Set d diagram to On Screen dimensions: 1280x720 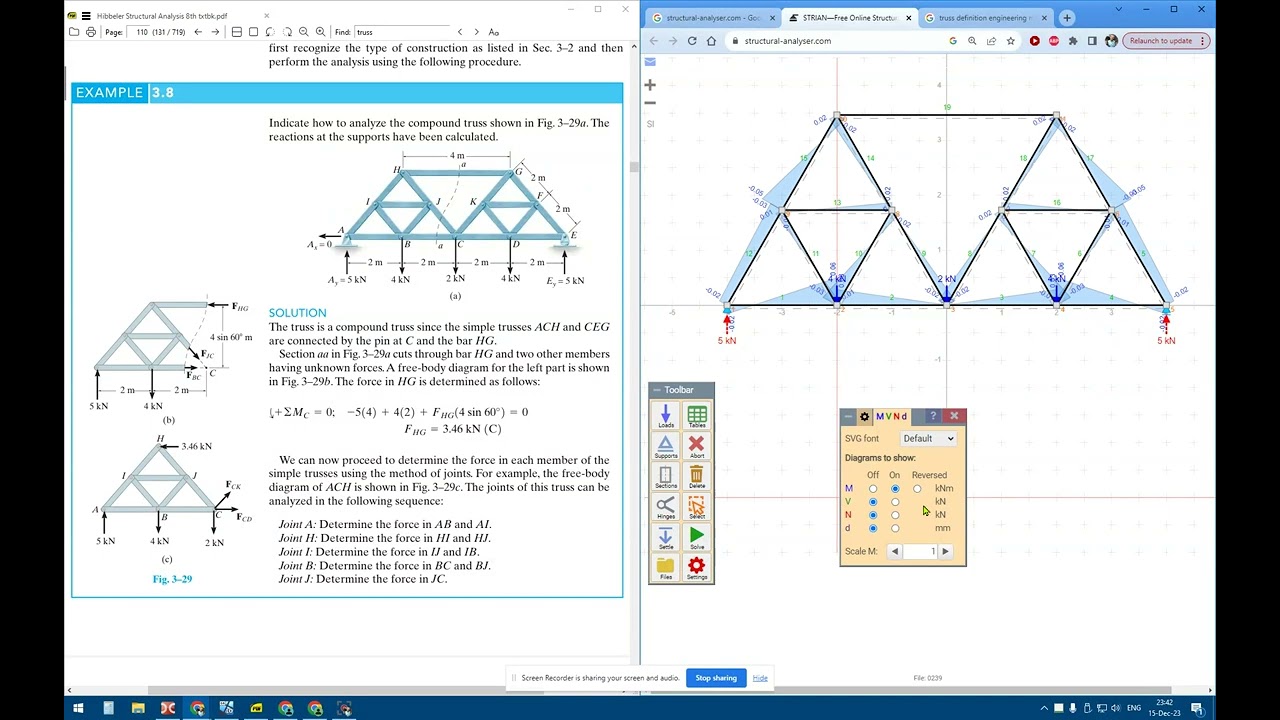pos(895,528)
